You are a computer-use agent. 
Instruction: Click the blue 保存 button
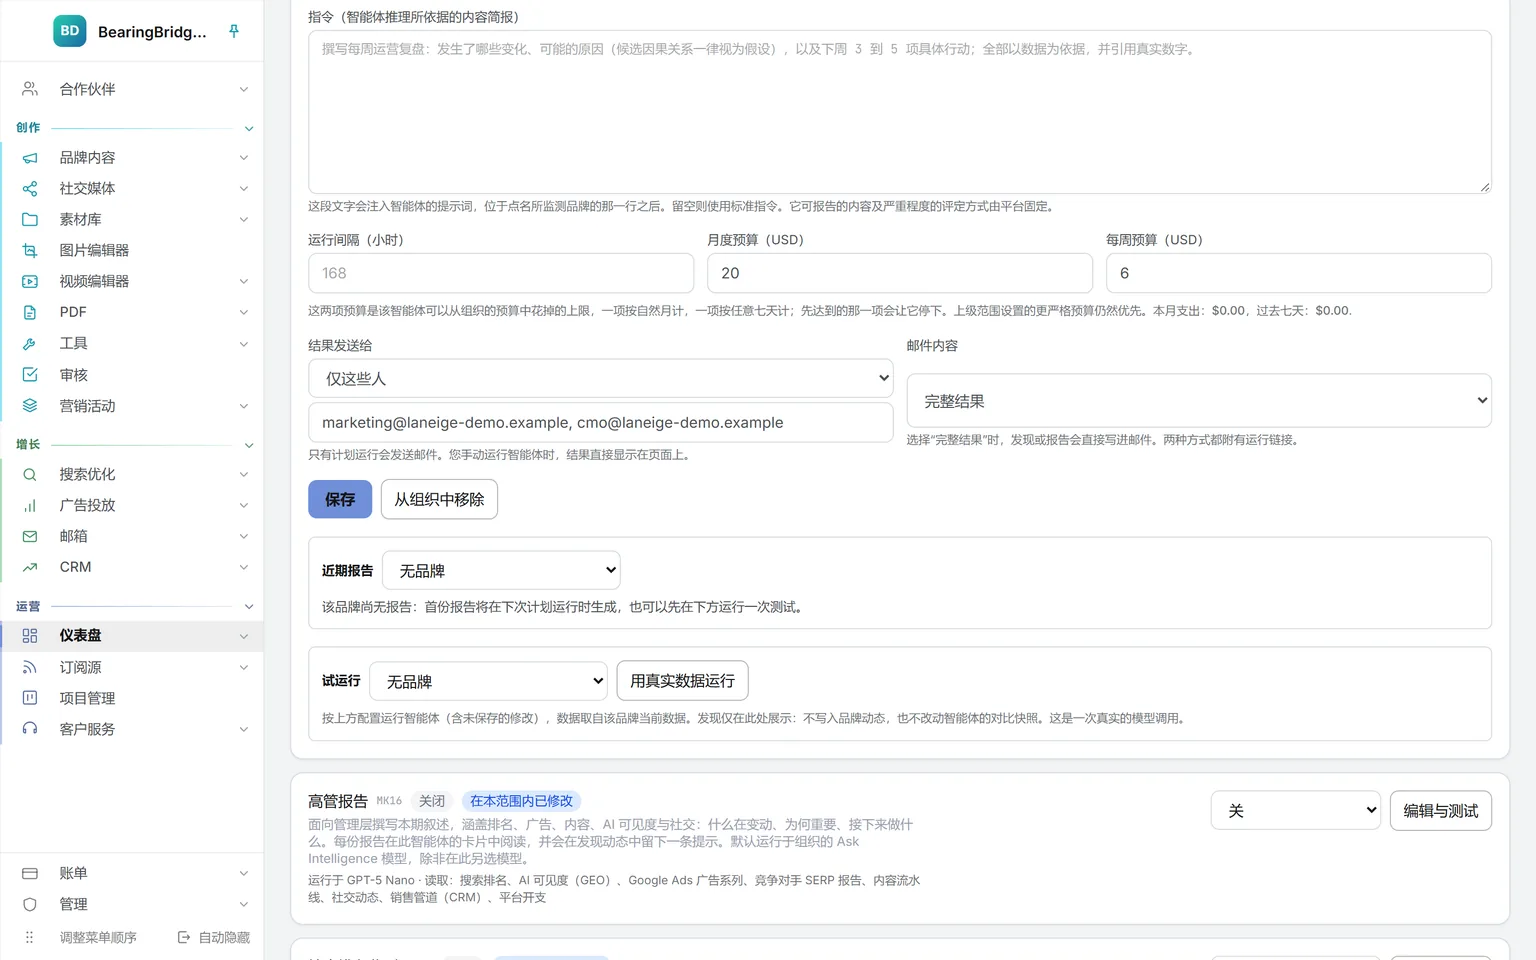pyautogui.click(x=340, y=500)
